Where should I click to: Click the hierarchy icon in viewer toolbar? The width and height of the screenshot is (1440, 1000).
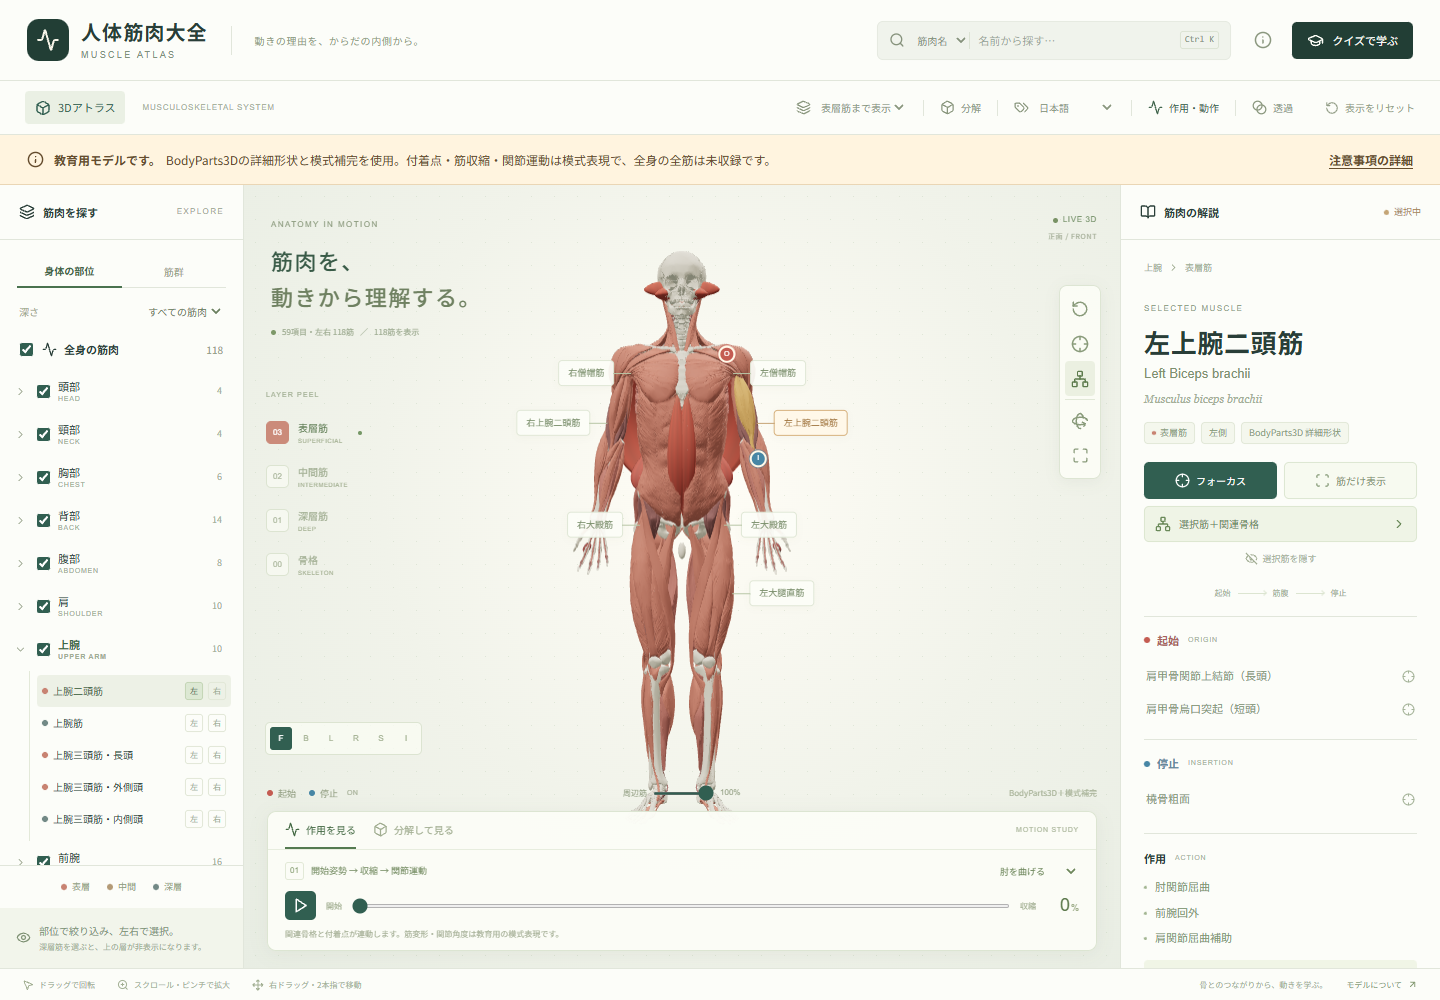coord(1080,379)
